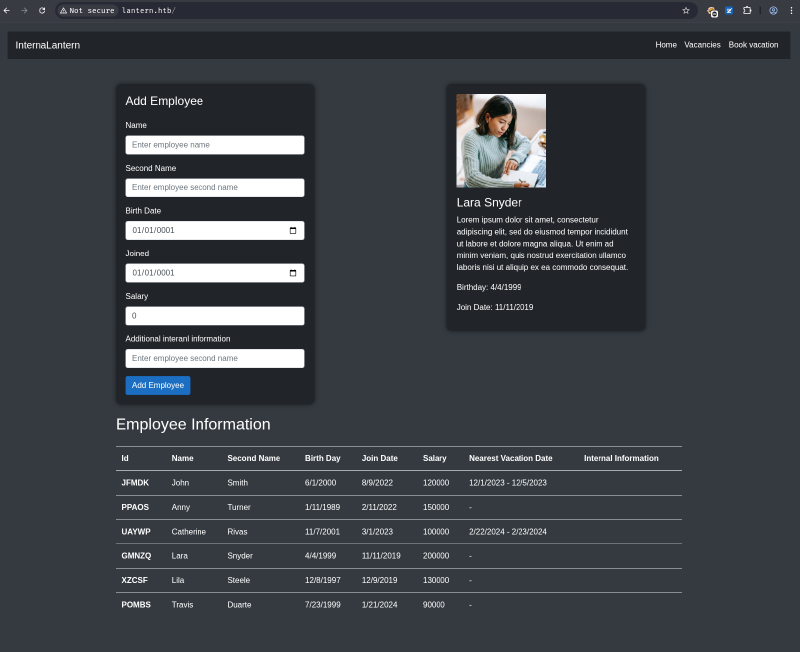Screen dimensions: 800x652
Task: Open the Vacancies menu item
Action: pyautogui.click(x=702, y=45)
